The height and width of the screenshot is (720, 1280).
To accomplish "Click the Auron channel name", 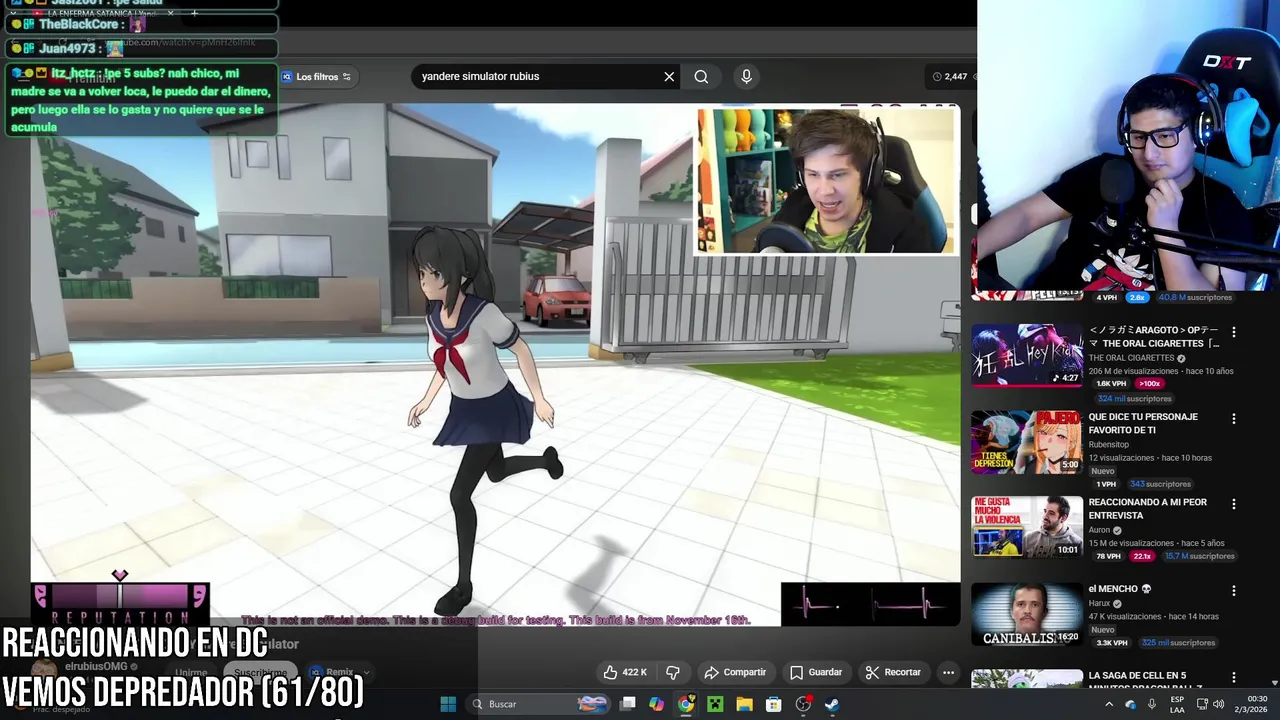I will (x=1099, y=530).
